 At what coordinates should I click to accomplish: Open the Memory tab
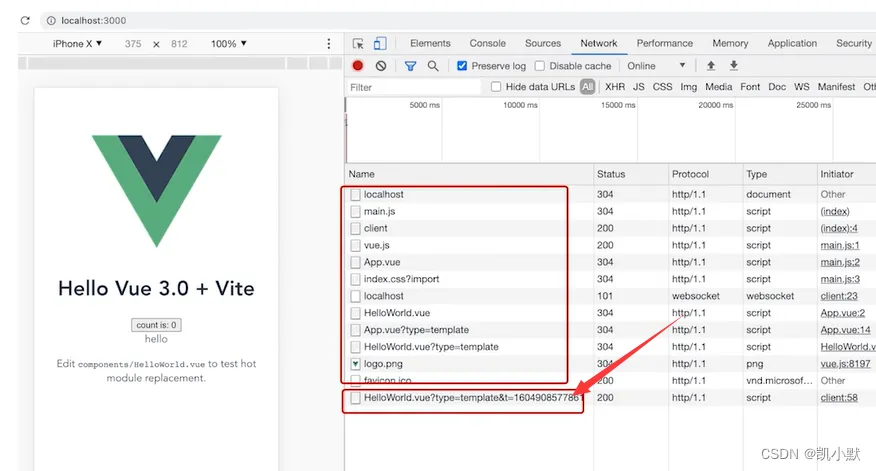(730, 43)
